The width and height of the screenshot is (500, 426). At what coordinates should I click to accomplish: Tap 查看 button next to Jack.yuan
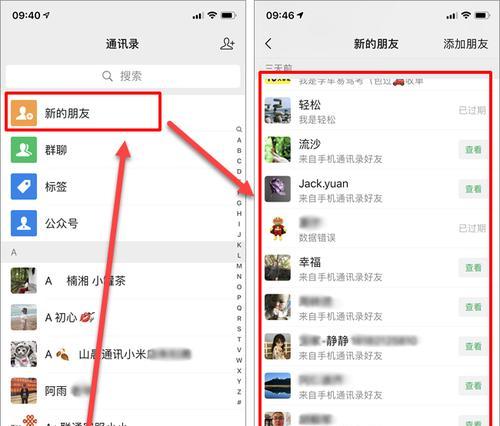point(473,189)
